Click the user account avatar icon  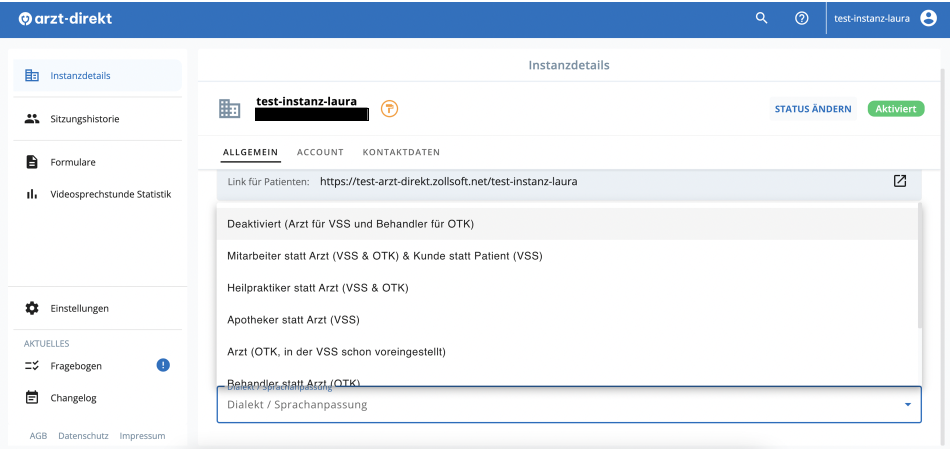click(x=928, y=18)
